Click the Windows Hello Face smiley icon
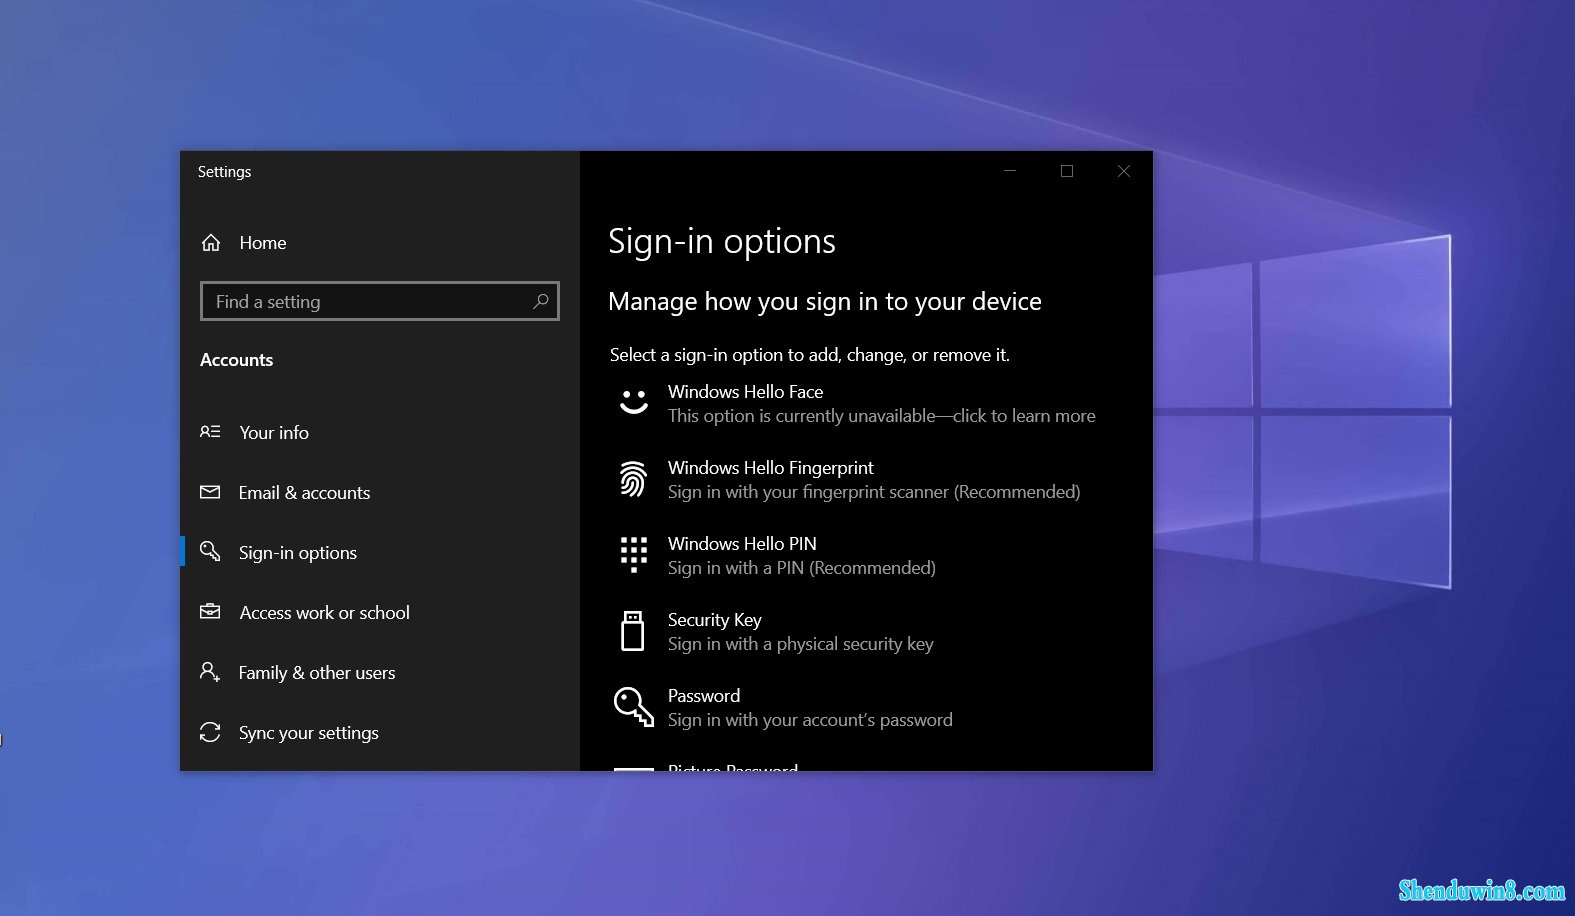The width and height of the screenshot is (1575, 916). (x=634, y=402)
